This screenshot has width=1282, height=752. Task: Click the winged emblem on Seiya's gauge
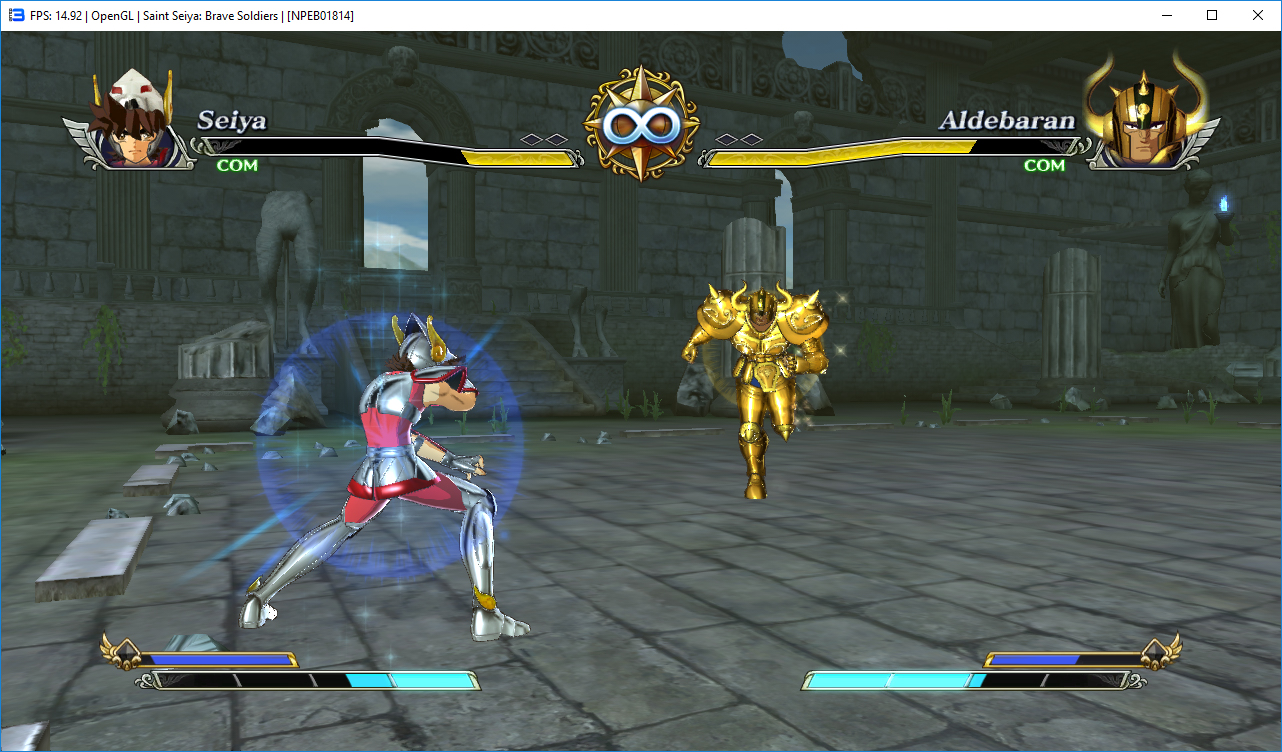(x=121, y=652)
